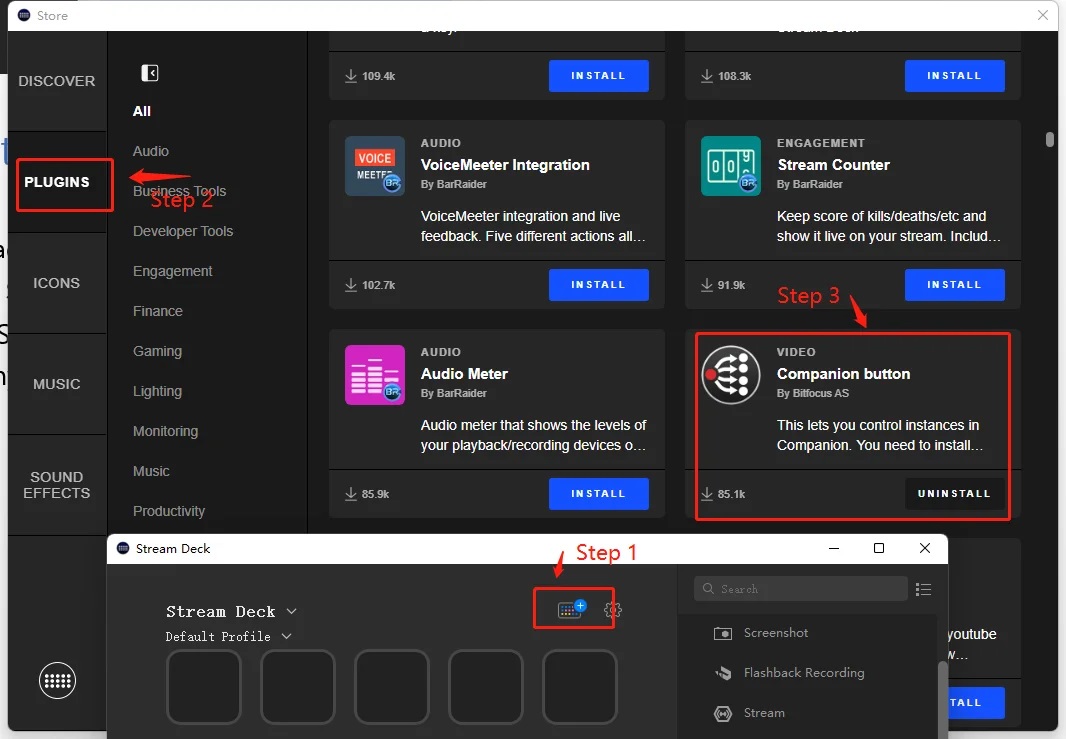Click the Stream Deck title bar app icon

tap(123, 549)
